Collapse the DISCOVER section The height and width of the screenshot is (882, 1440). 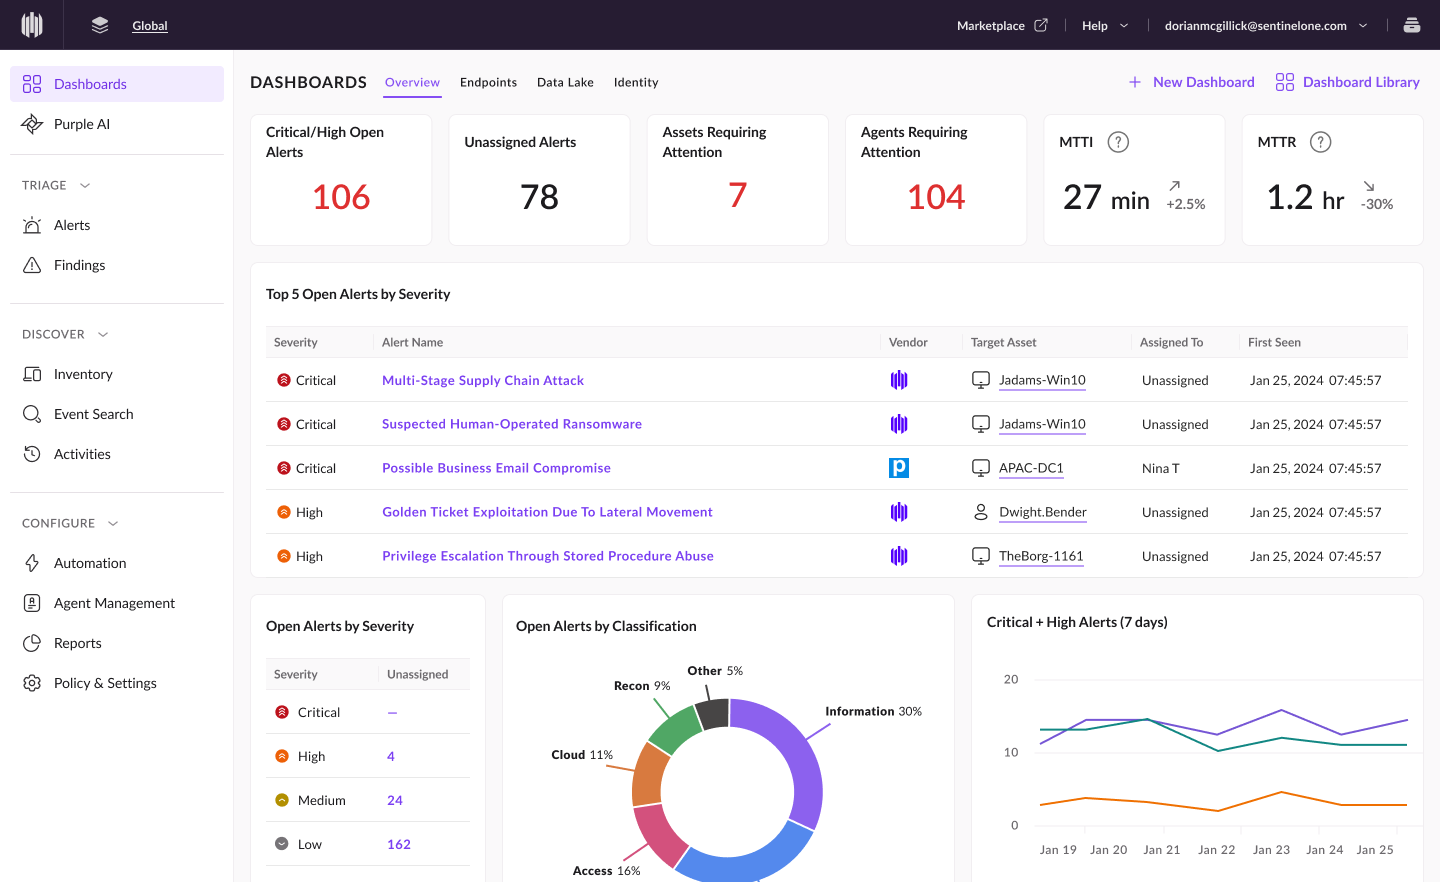pos(103,334)
